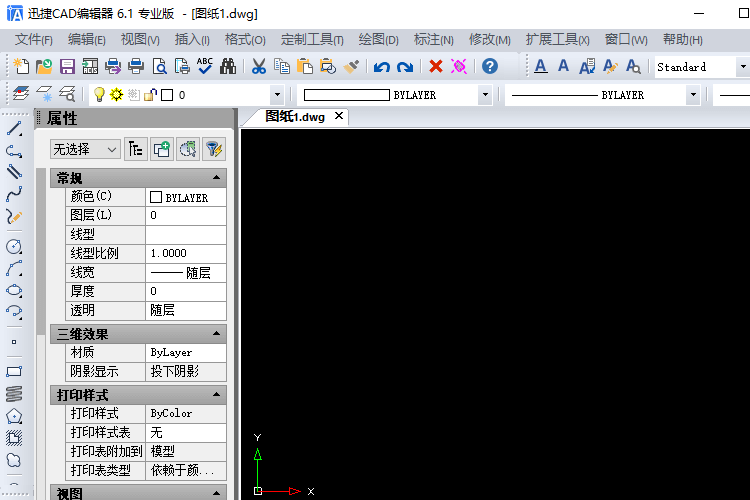Click the properties panel scrollbar

tap(41, 254)
